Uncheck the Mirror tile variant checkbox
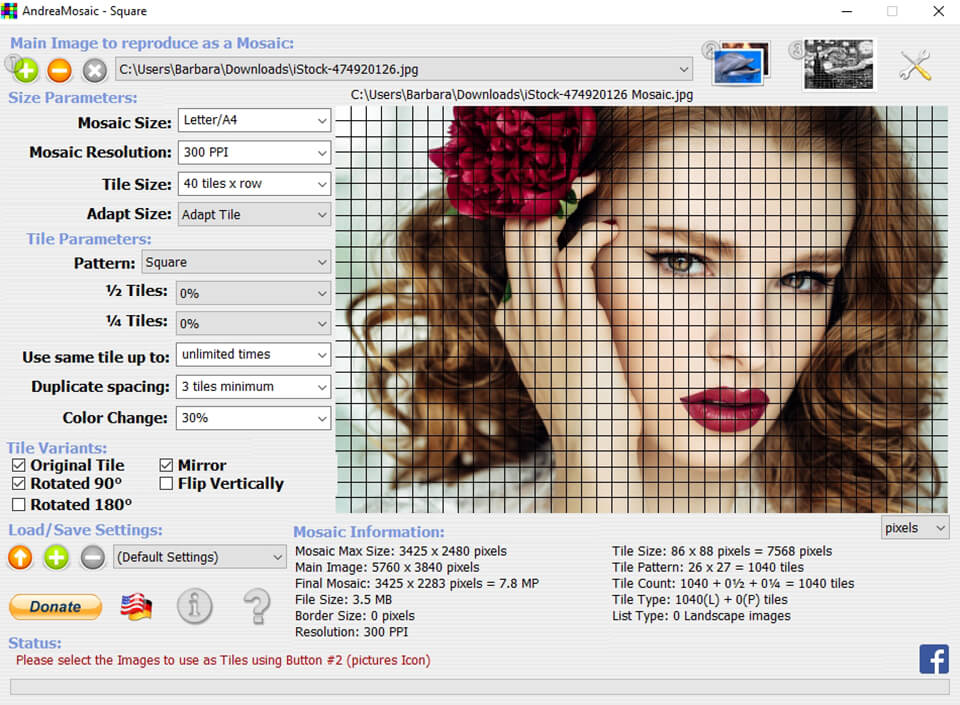Image resolution: width=960 pixels, height=705 pixels. click(x=167, y=466)
